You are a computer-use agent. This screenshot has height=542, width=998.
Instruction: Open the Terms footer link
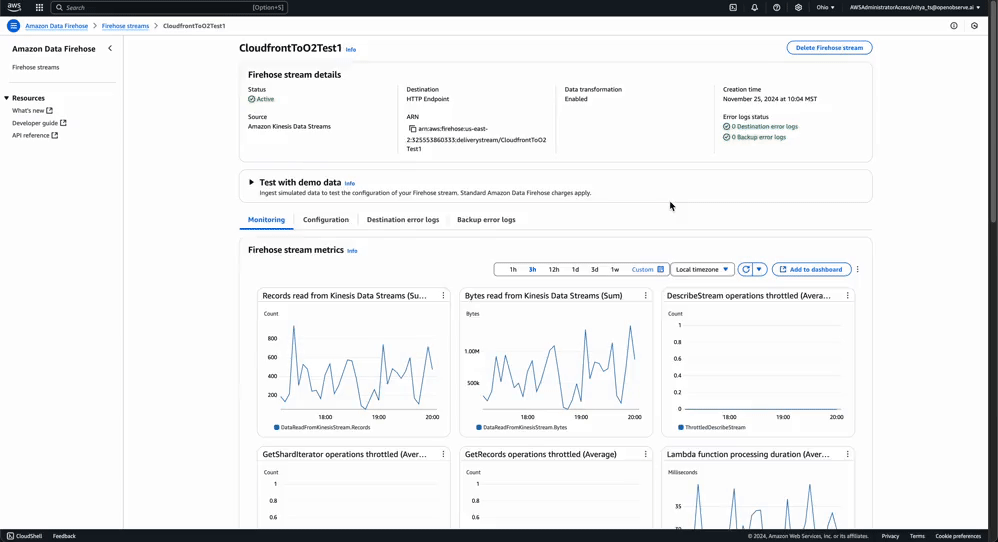[x=917, y=536]
